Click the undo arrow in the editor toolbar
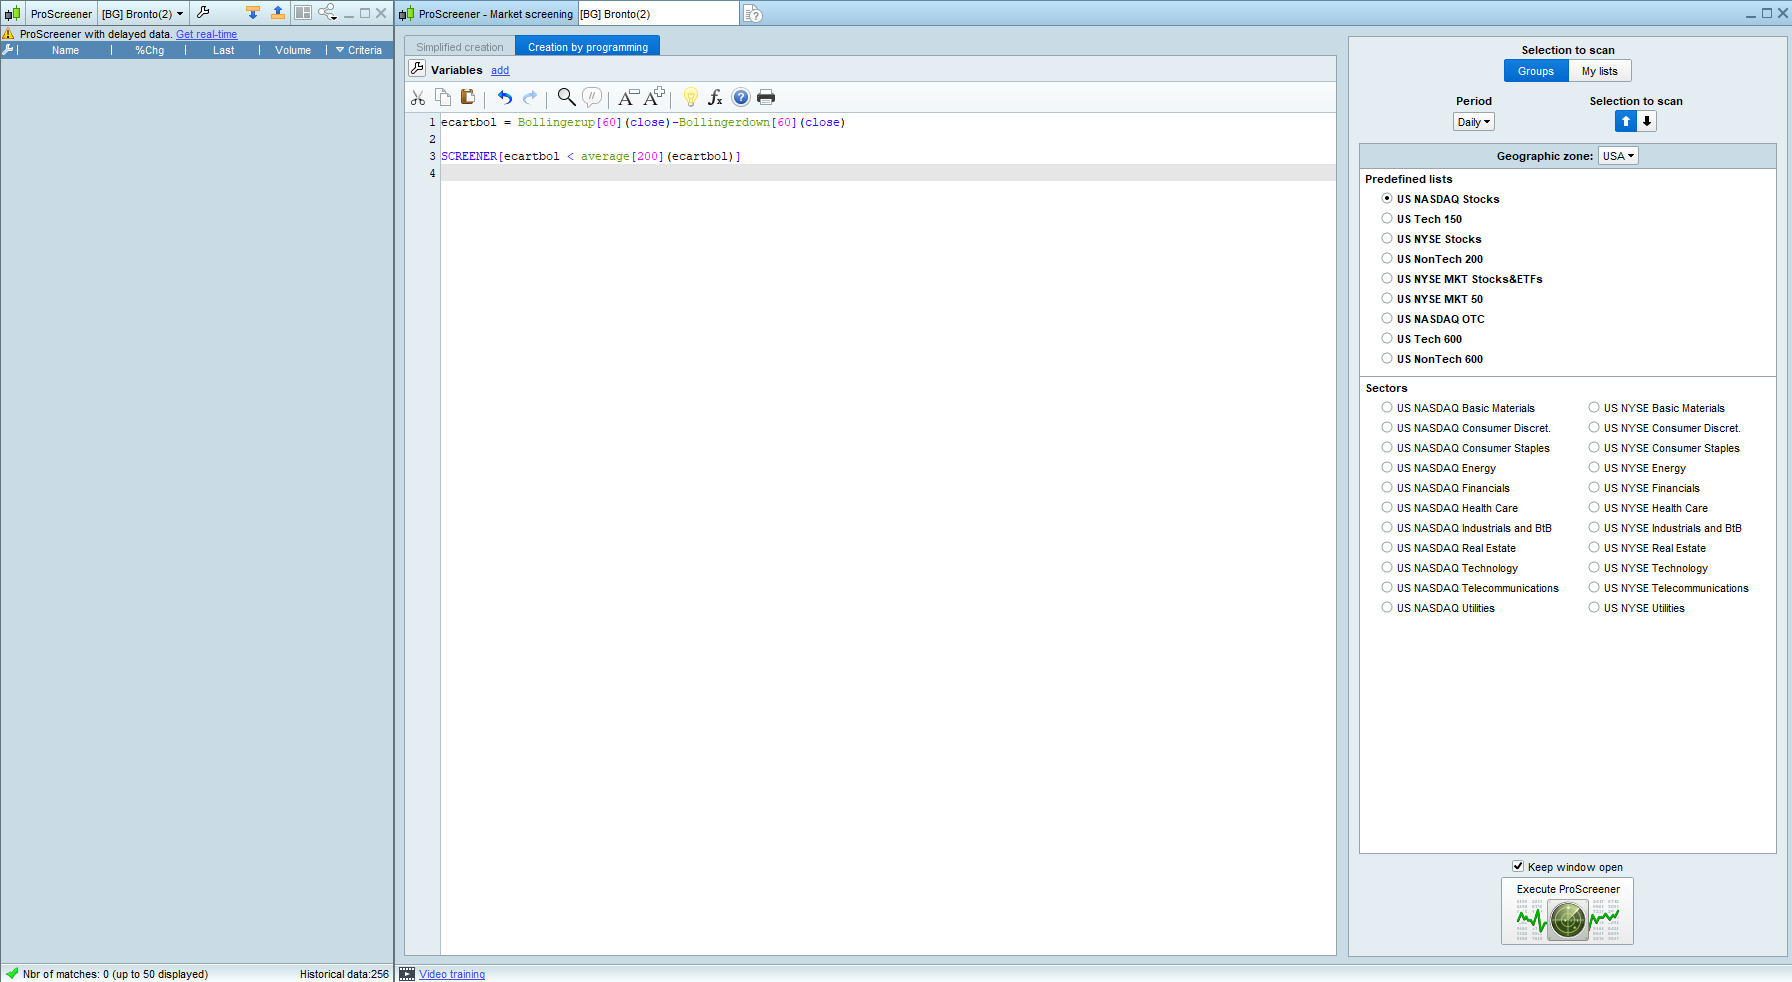 pos(504,97)
